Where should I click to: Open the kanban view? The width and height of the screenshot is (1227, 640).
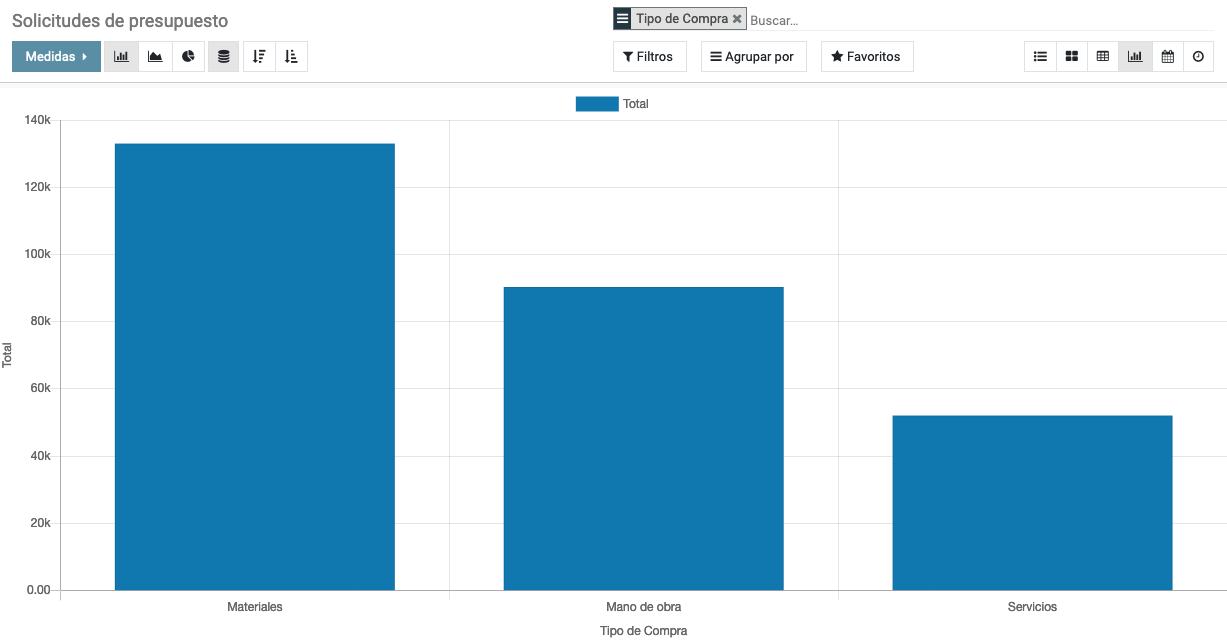(x=1072, y=57)
